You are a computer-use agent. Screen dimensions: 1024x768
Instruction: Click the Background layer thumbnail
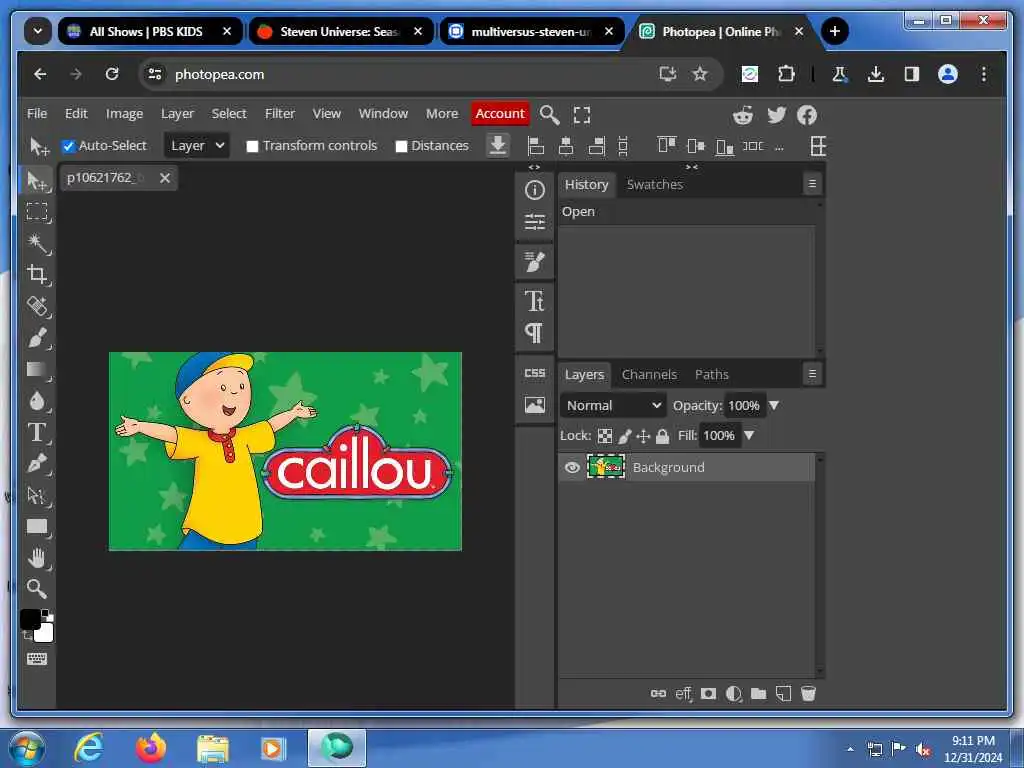pyautogui.click(x=606, y=467)
